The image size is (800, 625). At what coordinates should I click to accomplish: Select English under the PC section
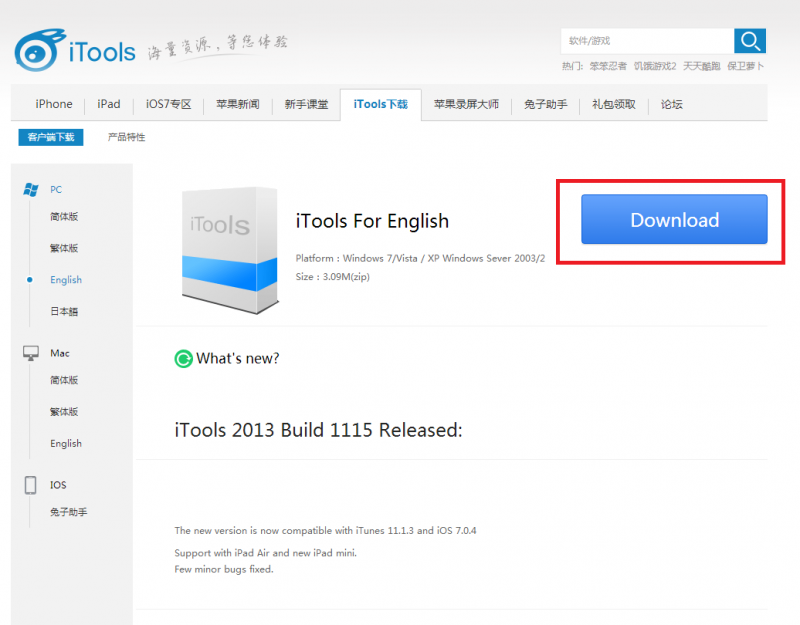(x=66, y=280)
